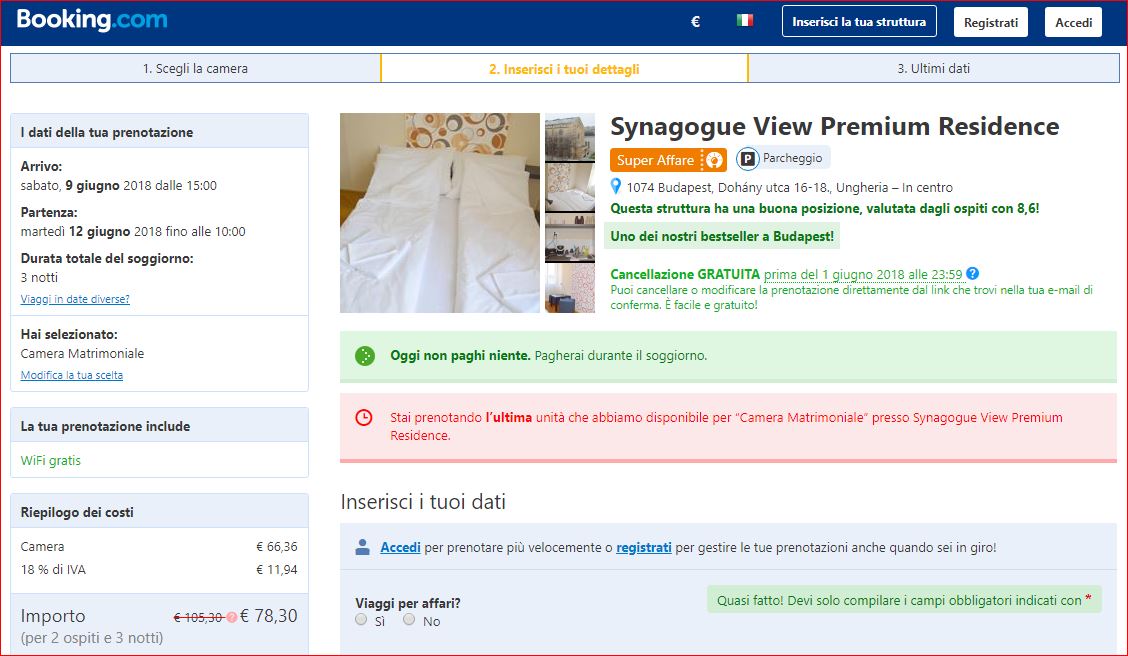Viewport: 1128px width, 656px height.
Task: Click Inserisci la tua struttura button
Action: click(859, 22)
